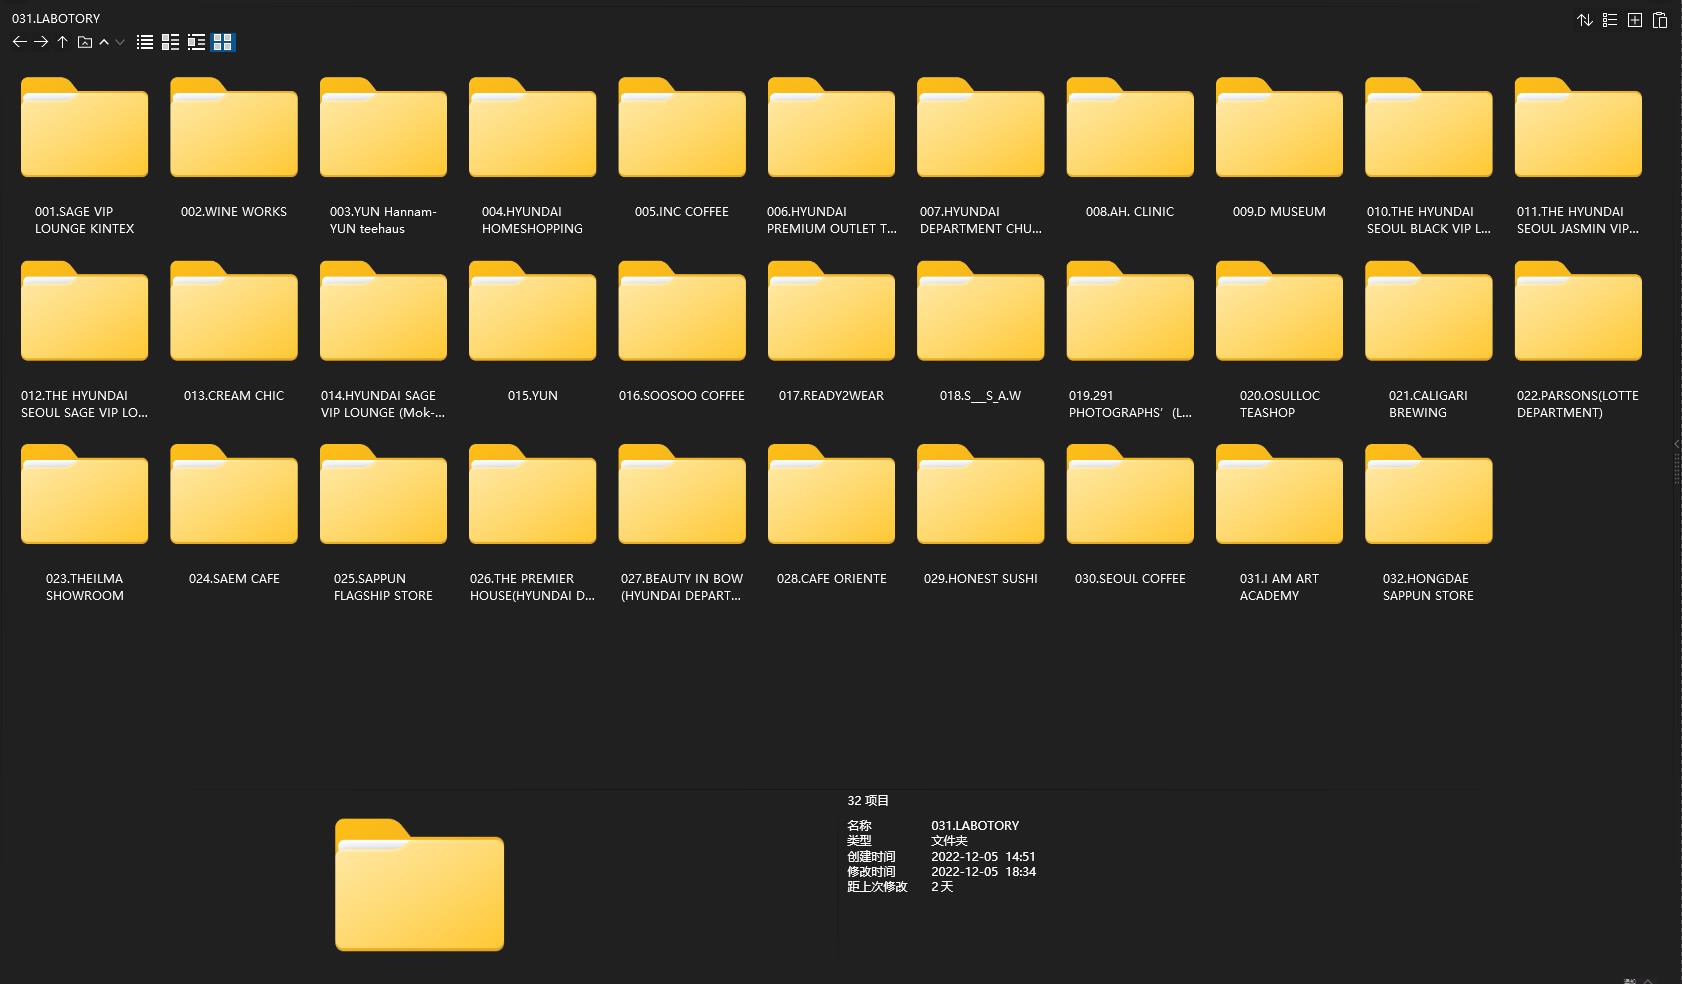The image size is (1682, 984).
Task: Click the plus-in-square new item icon
Action: pyautogui.click(x=1634, y=20)
